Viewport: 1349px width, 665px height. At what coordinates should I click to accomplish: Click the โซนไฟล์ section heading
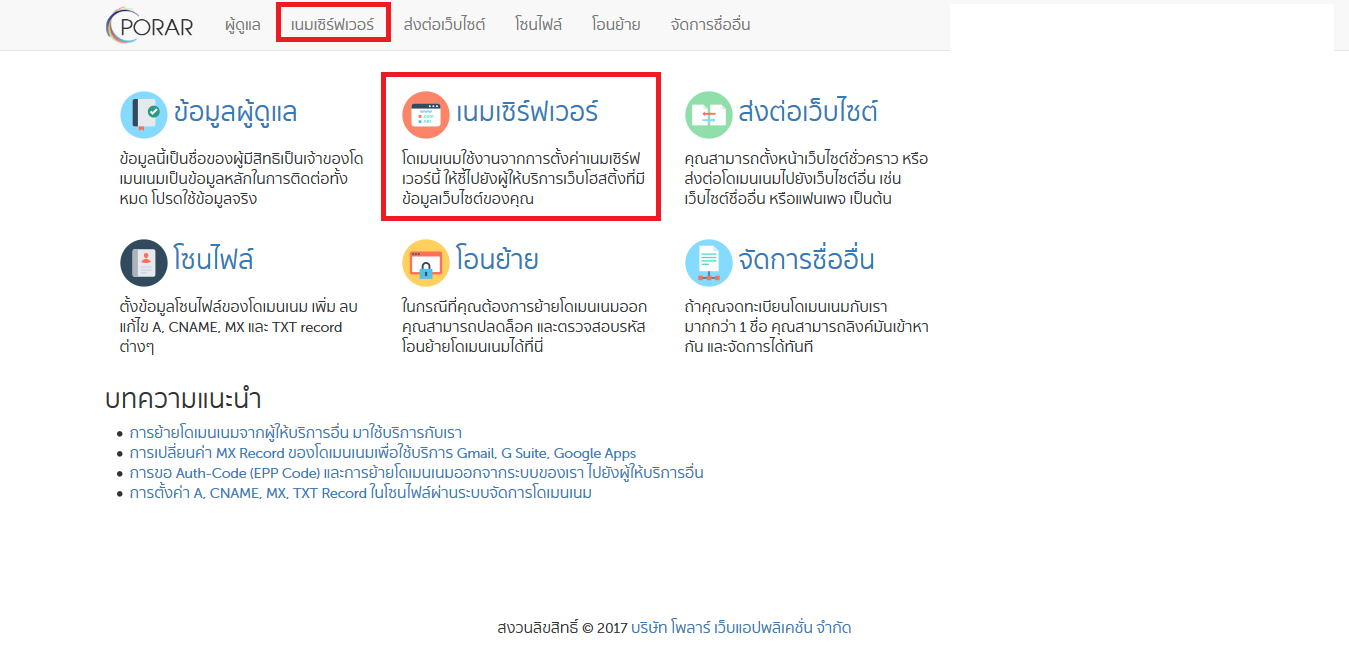pyautogui.click(x=213, y=260)
